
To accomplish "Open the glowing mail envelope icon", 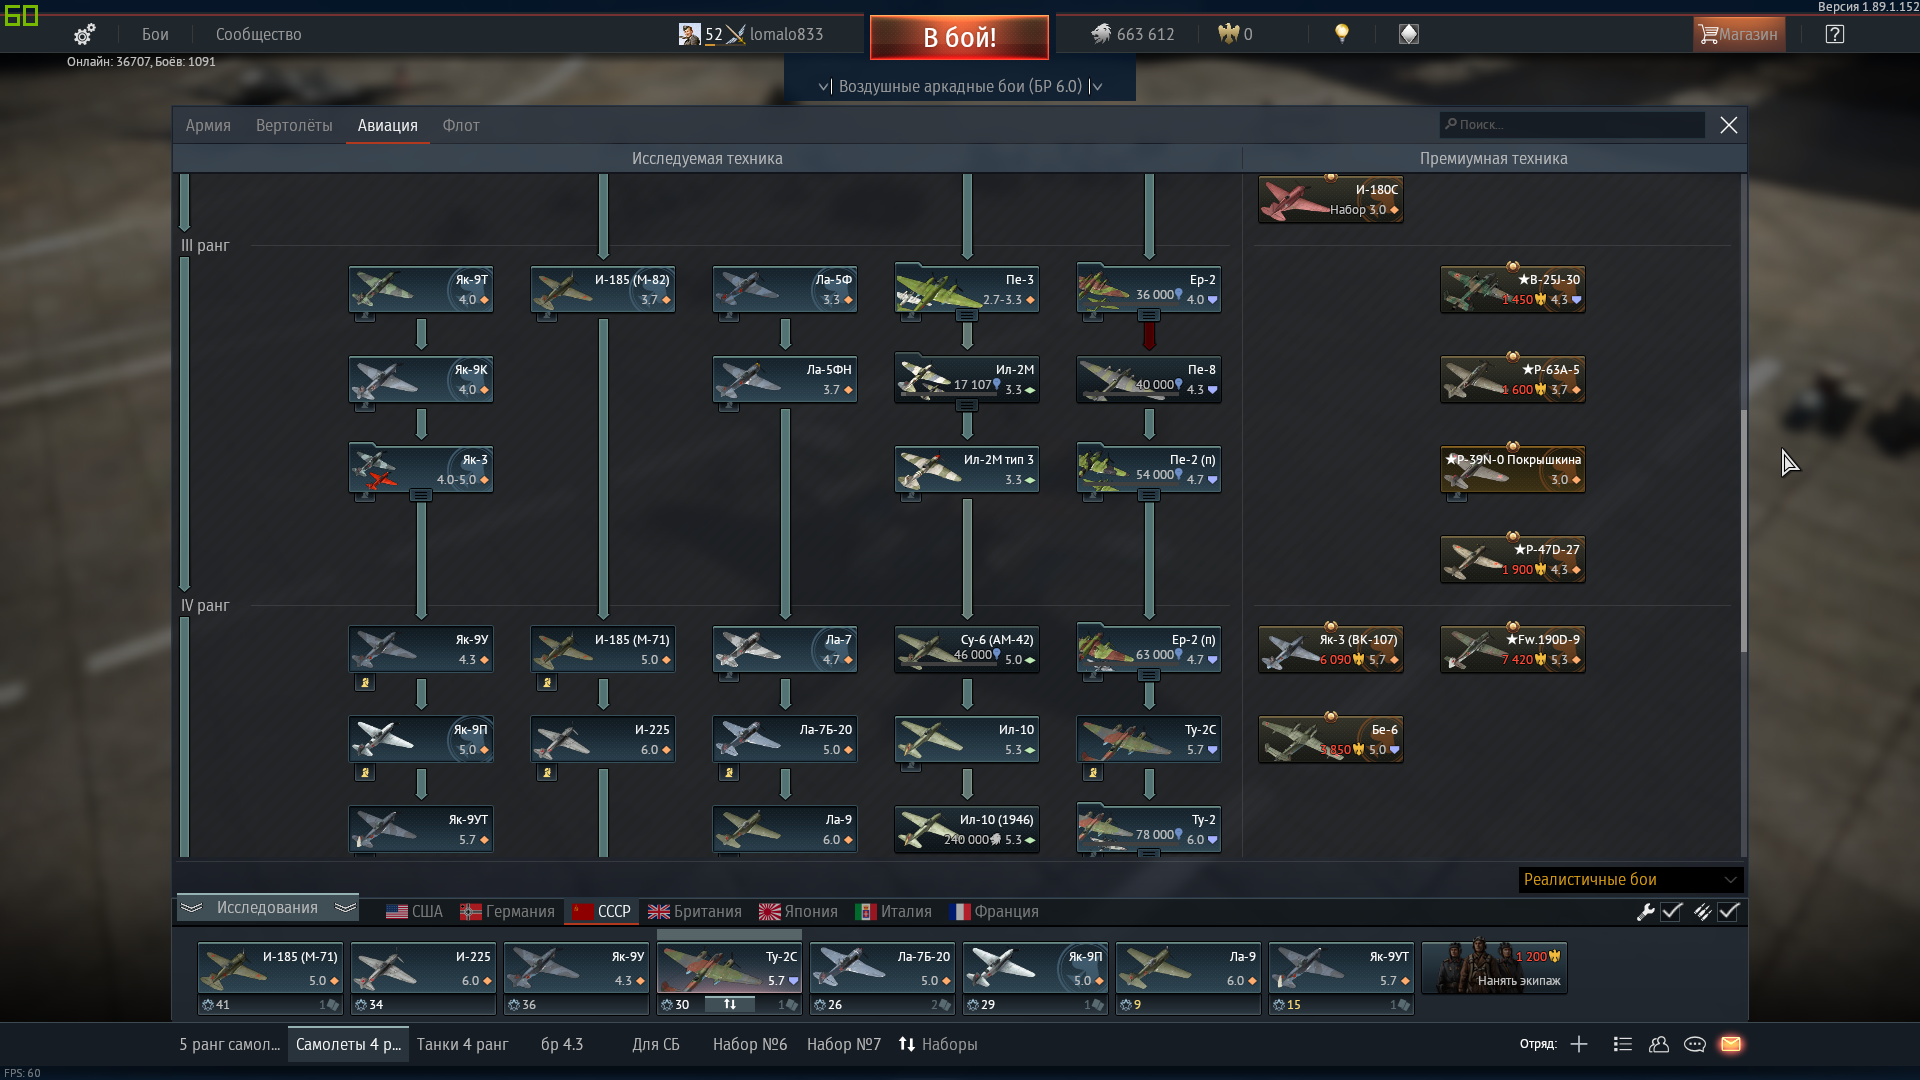I will tap(1731, 1044).
